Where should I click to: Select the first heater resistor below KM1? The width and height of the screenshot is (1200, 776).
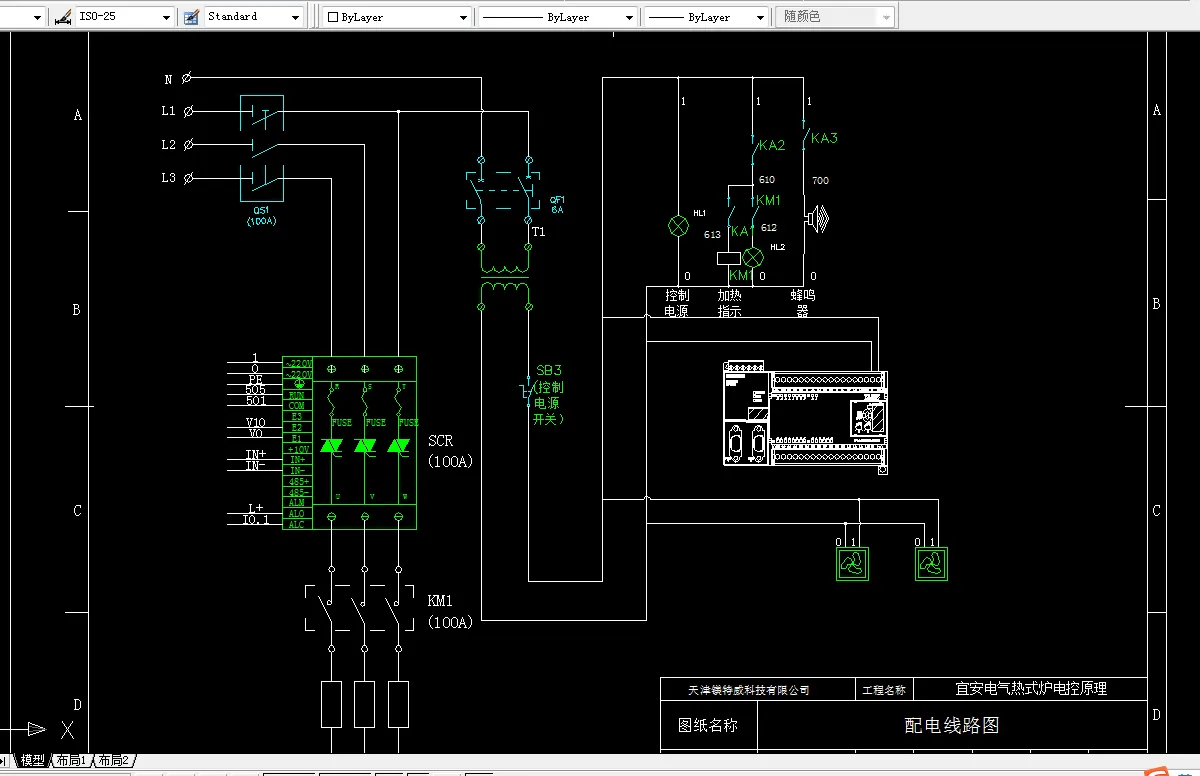[331, 704]
